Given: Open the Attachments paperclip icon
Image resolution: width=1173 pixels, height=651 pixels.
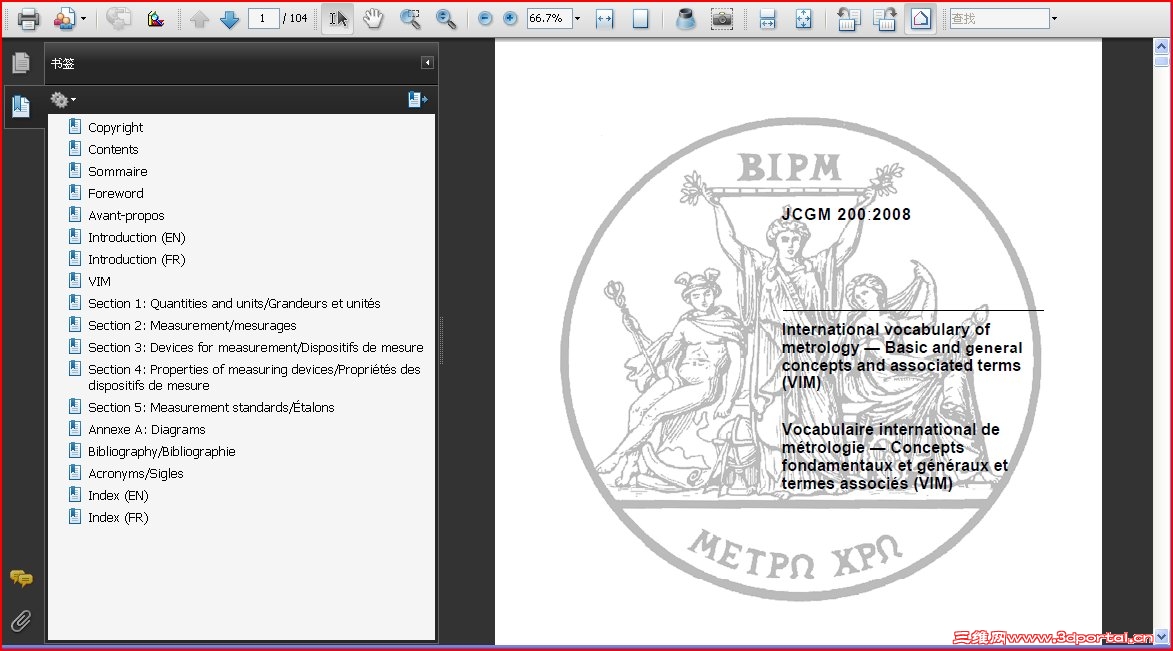Looking at the screenshot, I should pyautogui.click(x=21, y=620).
